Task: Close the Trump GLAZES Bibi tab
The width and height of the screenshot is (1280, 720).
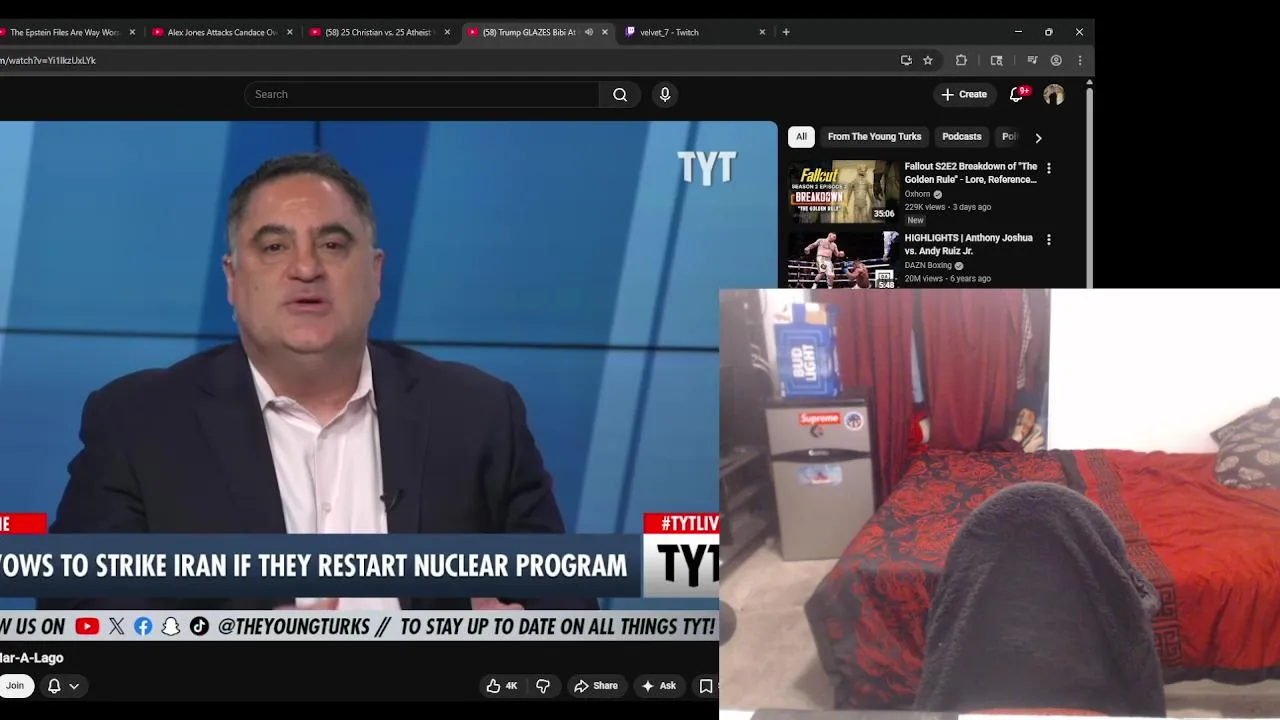Action: coord(605,32)
